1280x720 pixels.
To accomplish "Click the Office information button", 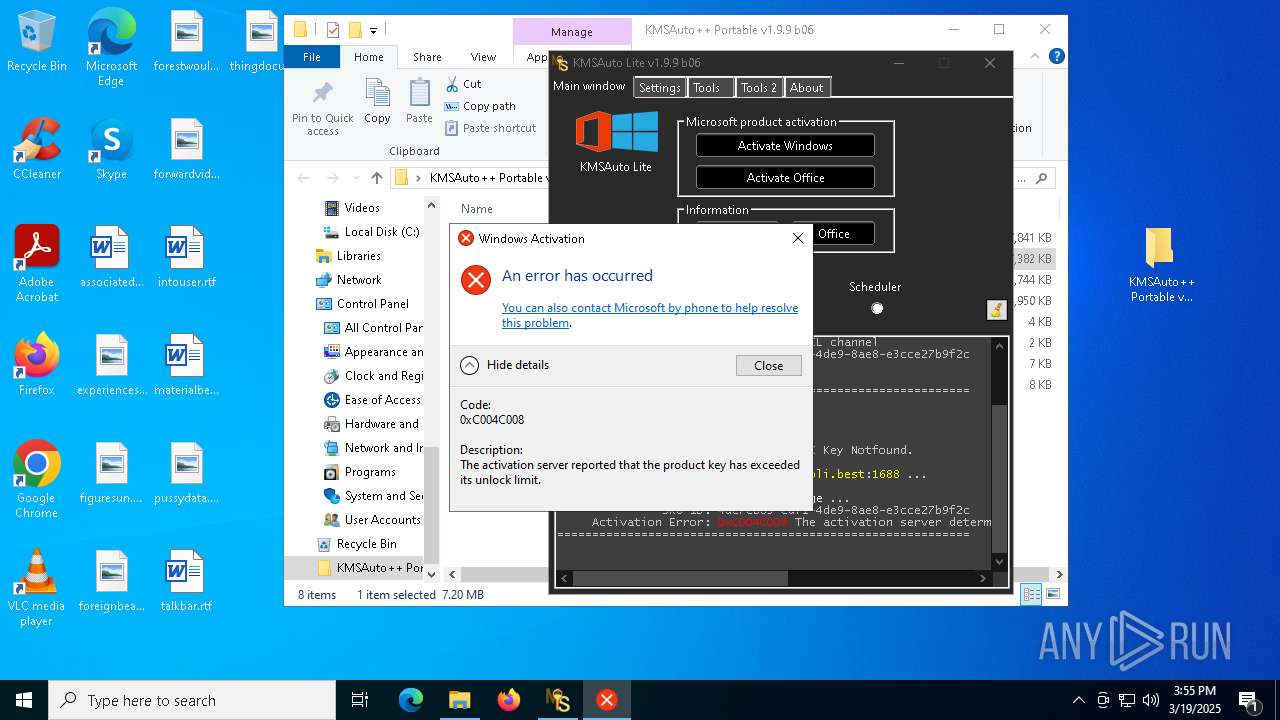I will 843,234.
